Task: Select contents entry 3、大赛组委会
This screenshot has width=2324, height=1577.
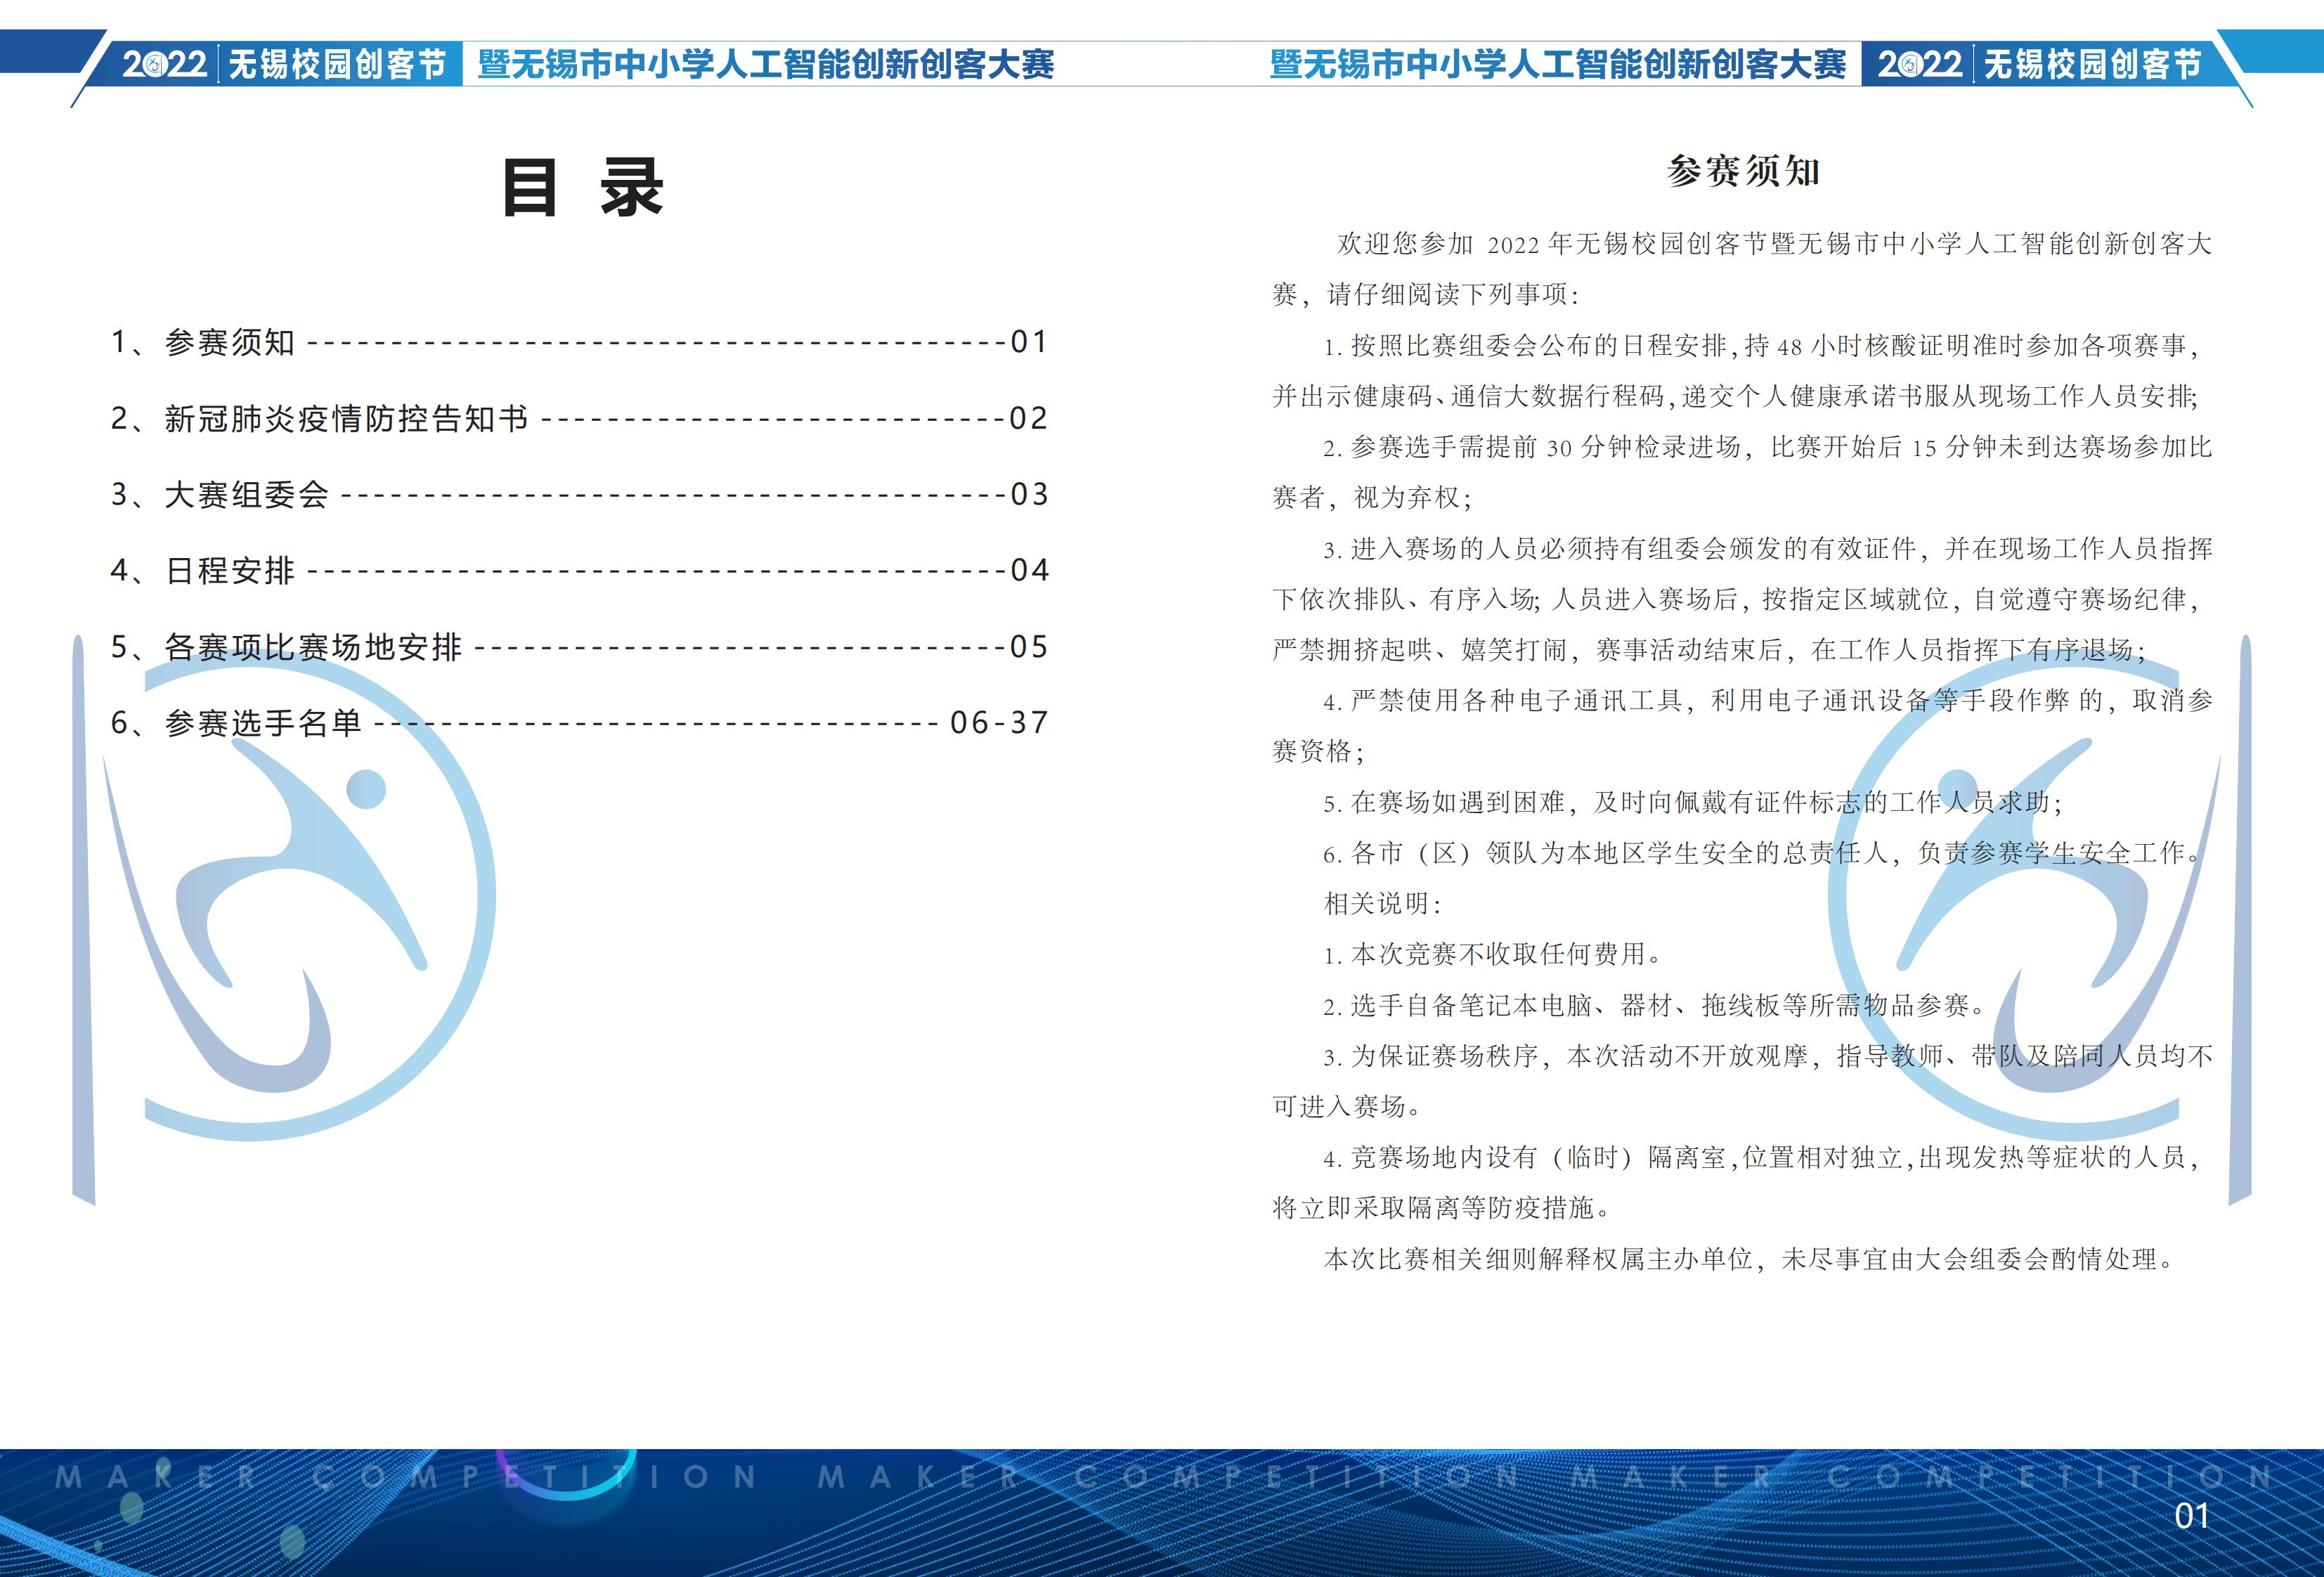Action: click(579, 494)
